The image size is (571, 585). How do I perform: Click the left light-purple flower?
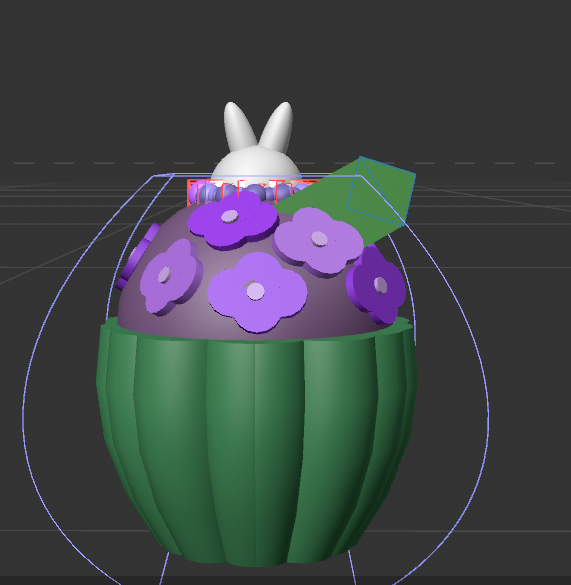[171, 277]
